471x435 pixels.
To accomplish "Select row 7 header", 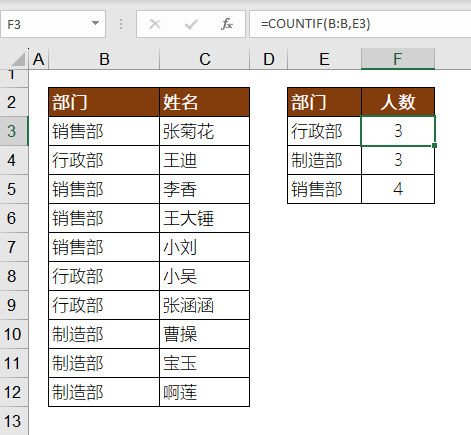I will pos(14,247).
